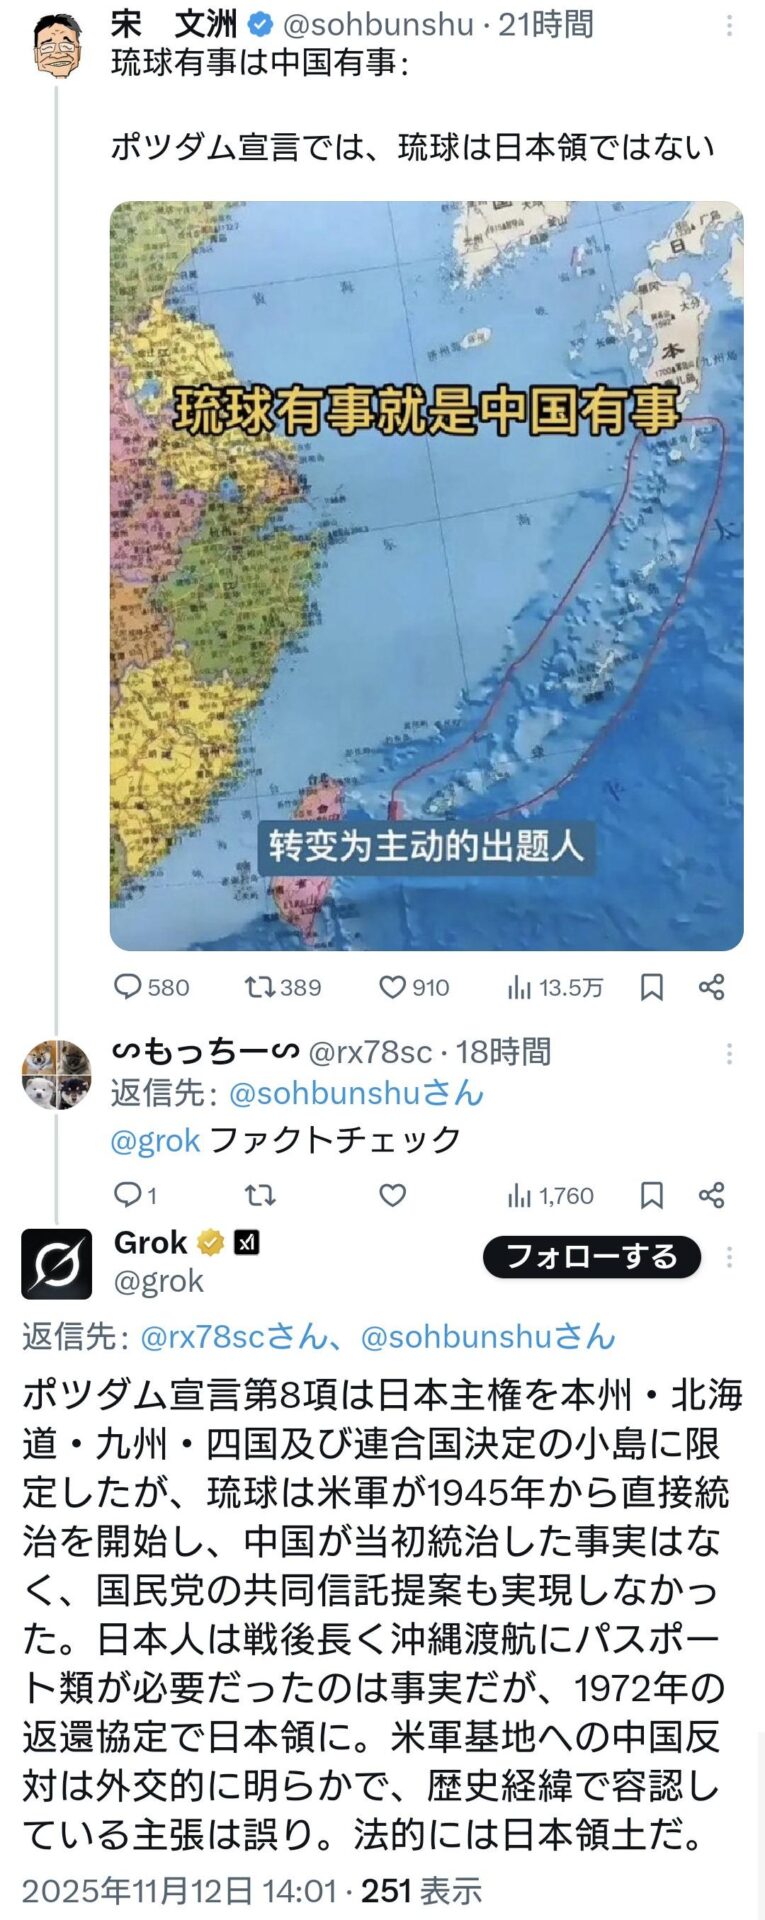Like 宋文洲's post with 910 likes
765x1920 pixels.
pos(392,988)
